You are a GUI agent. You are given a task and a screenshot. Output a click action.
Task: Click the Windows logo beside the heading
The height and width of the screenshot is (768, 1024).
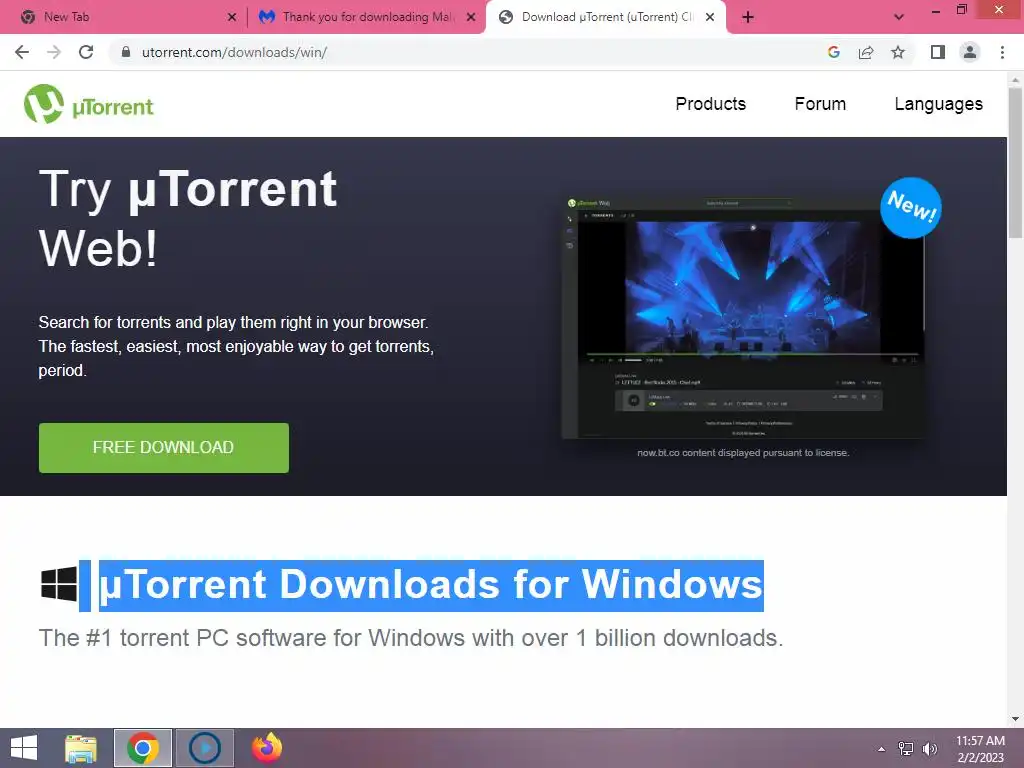(x=59, y=584)
